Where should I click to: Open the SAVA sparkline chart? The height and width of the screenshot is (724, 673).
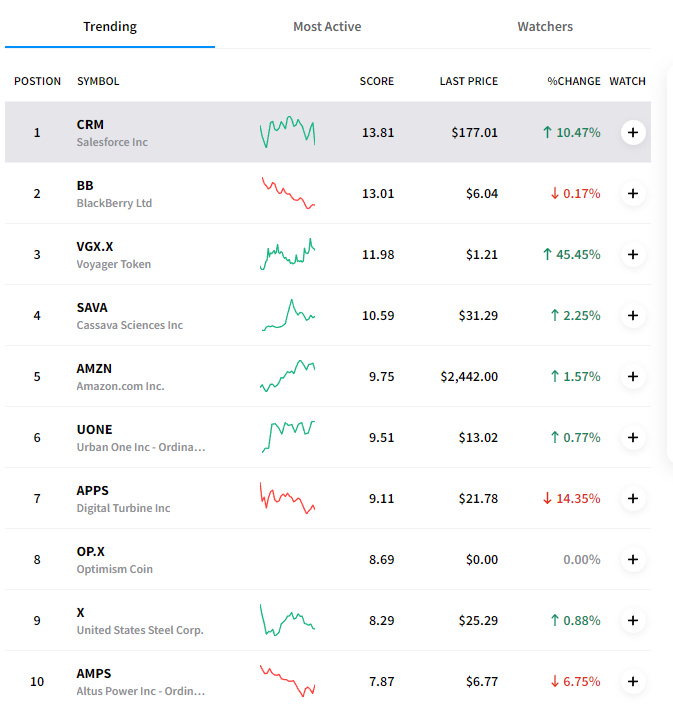point(288,315)
